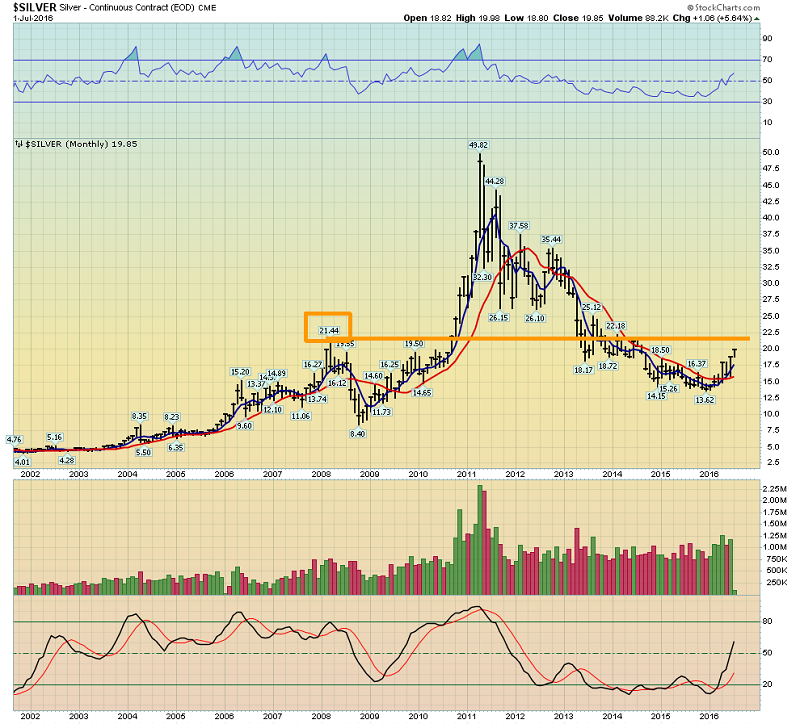
Task: Click the 18.72 low price label
Action: pyautogui.click(x=608, y=366)
